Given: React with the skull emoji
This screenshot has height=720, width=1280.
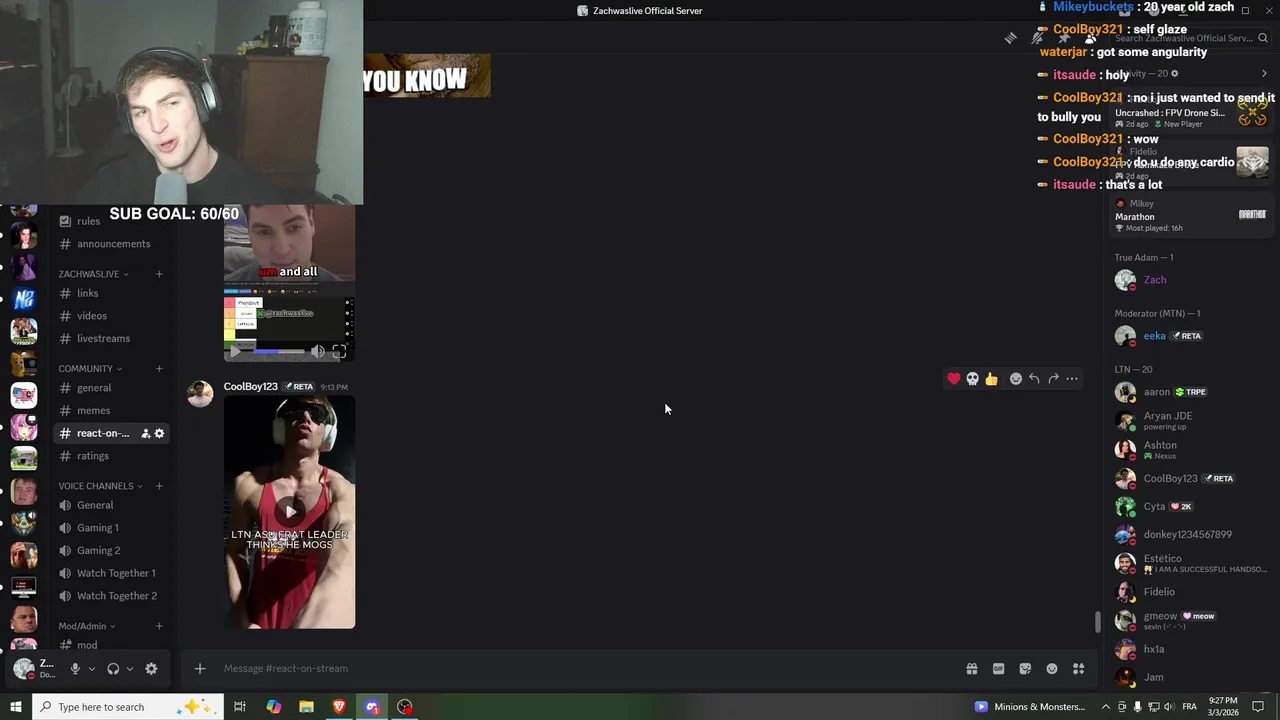Looking at the screenshot, I should [x=972, y=379].
